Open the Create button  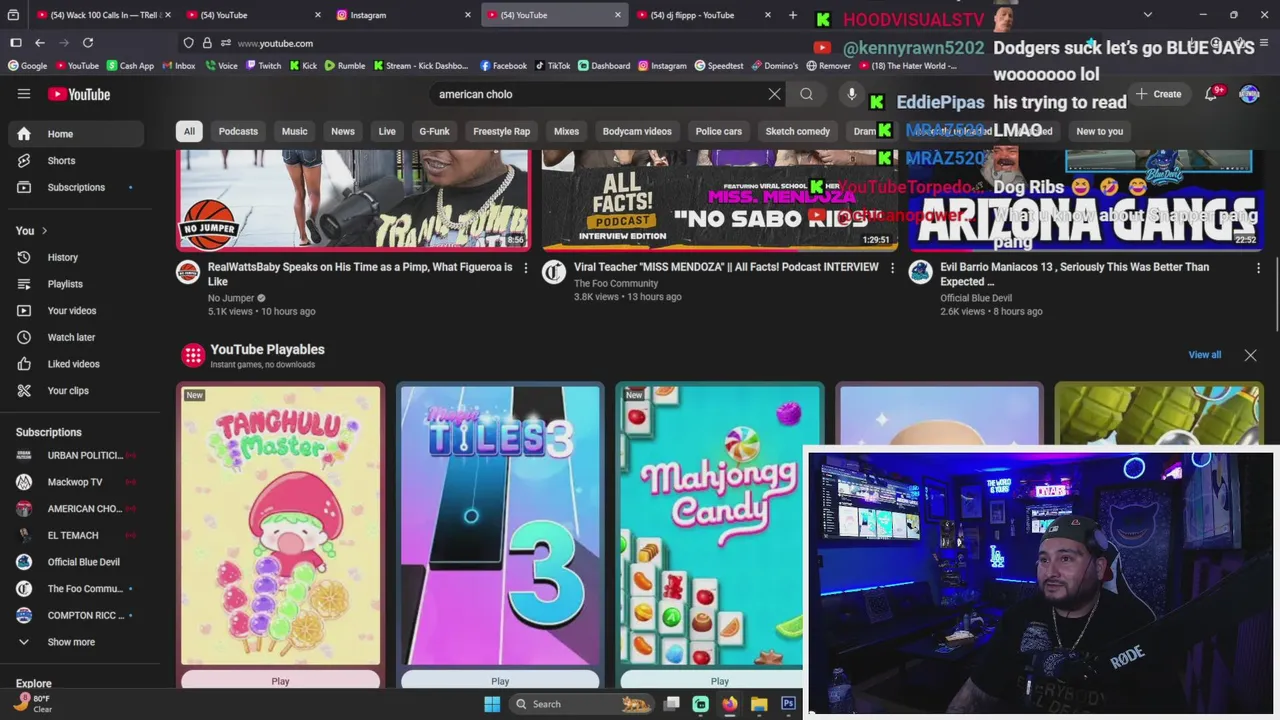(x=1158, y=94)
